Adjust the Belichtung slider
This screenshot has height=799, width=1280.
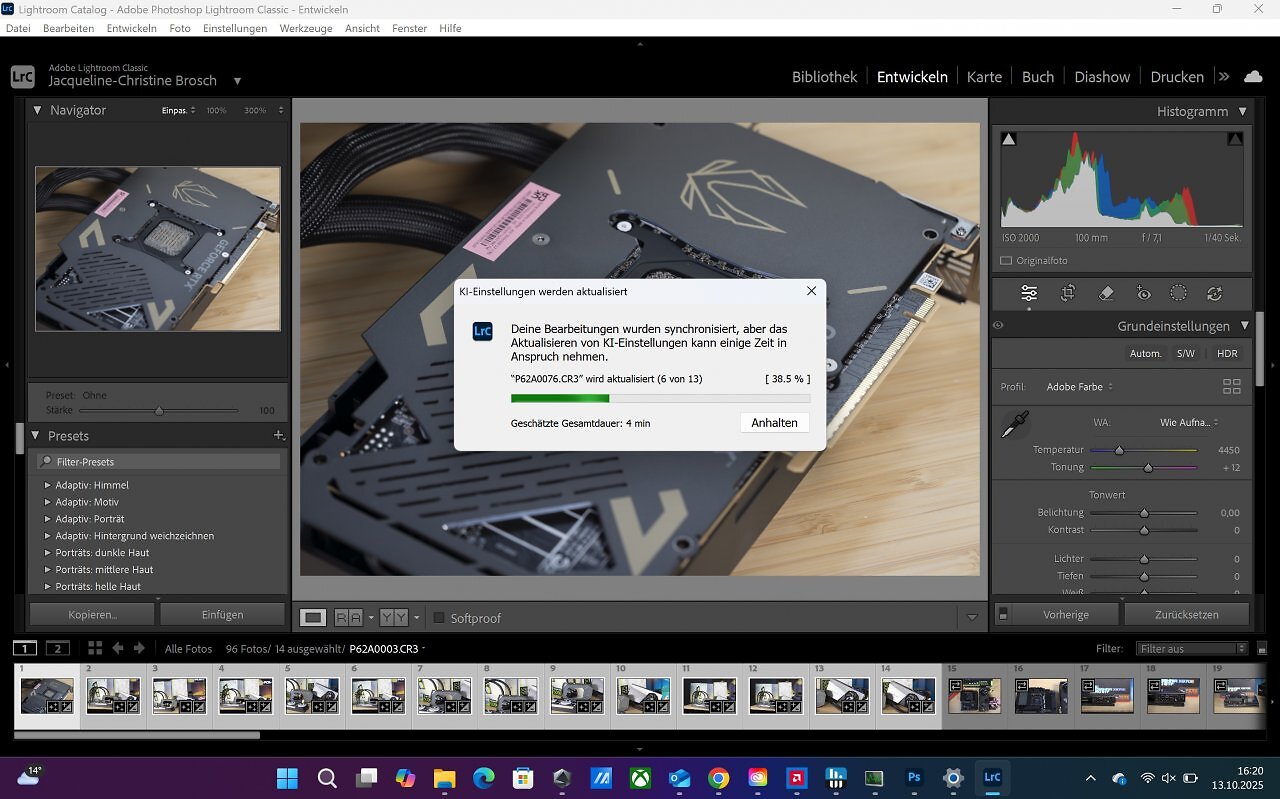click(1143, 513)
